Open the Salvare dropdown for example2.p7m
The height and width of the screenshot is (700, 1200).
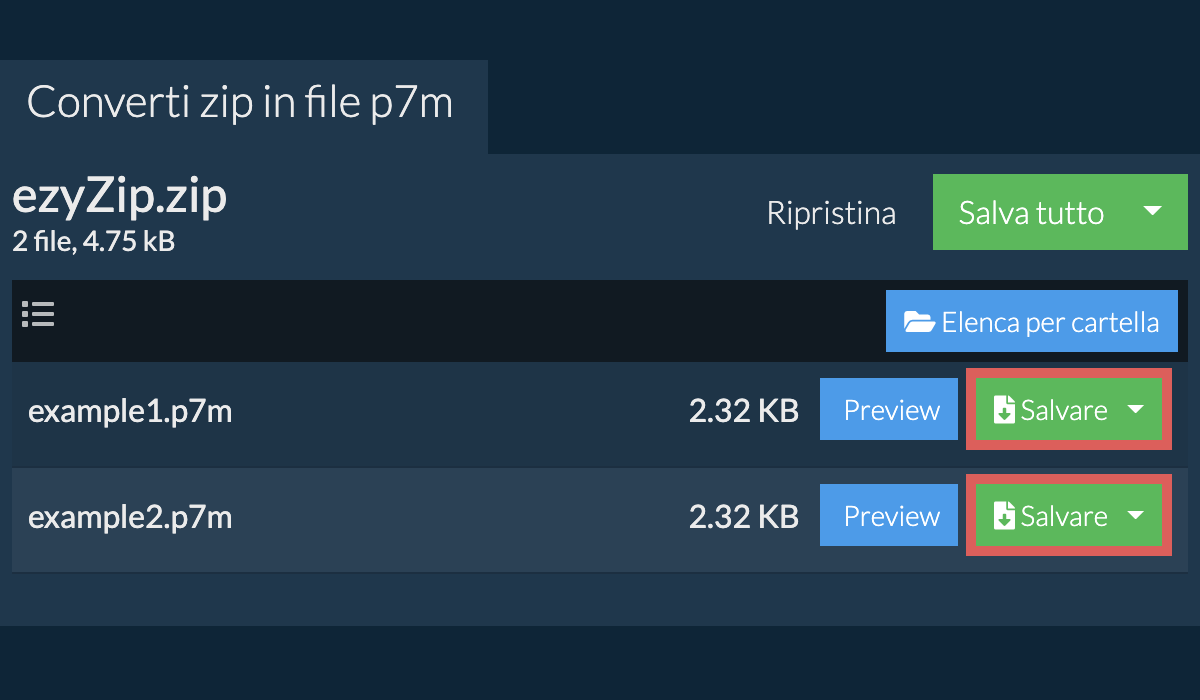1136,515
